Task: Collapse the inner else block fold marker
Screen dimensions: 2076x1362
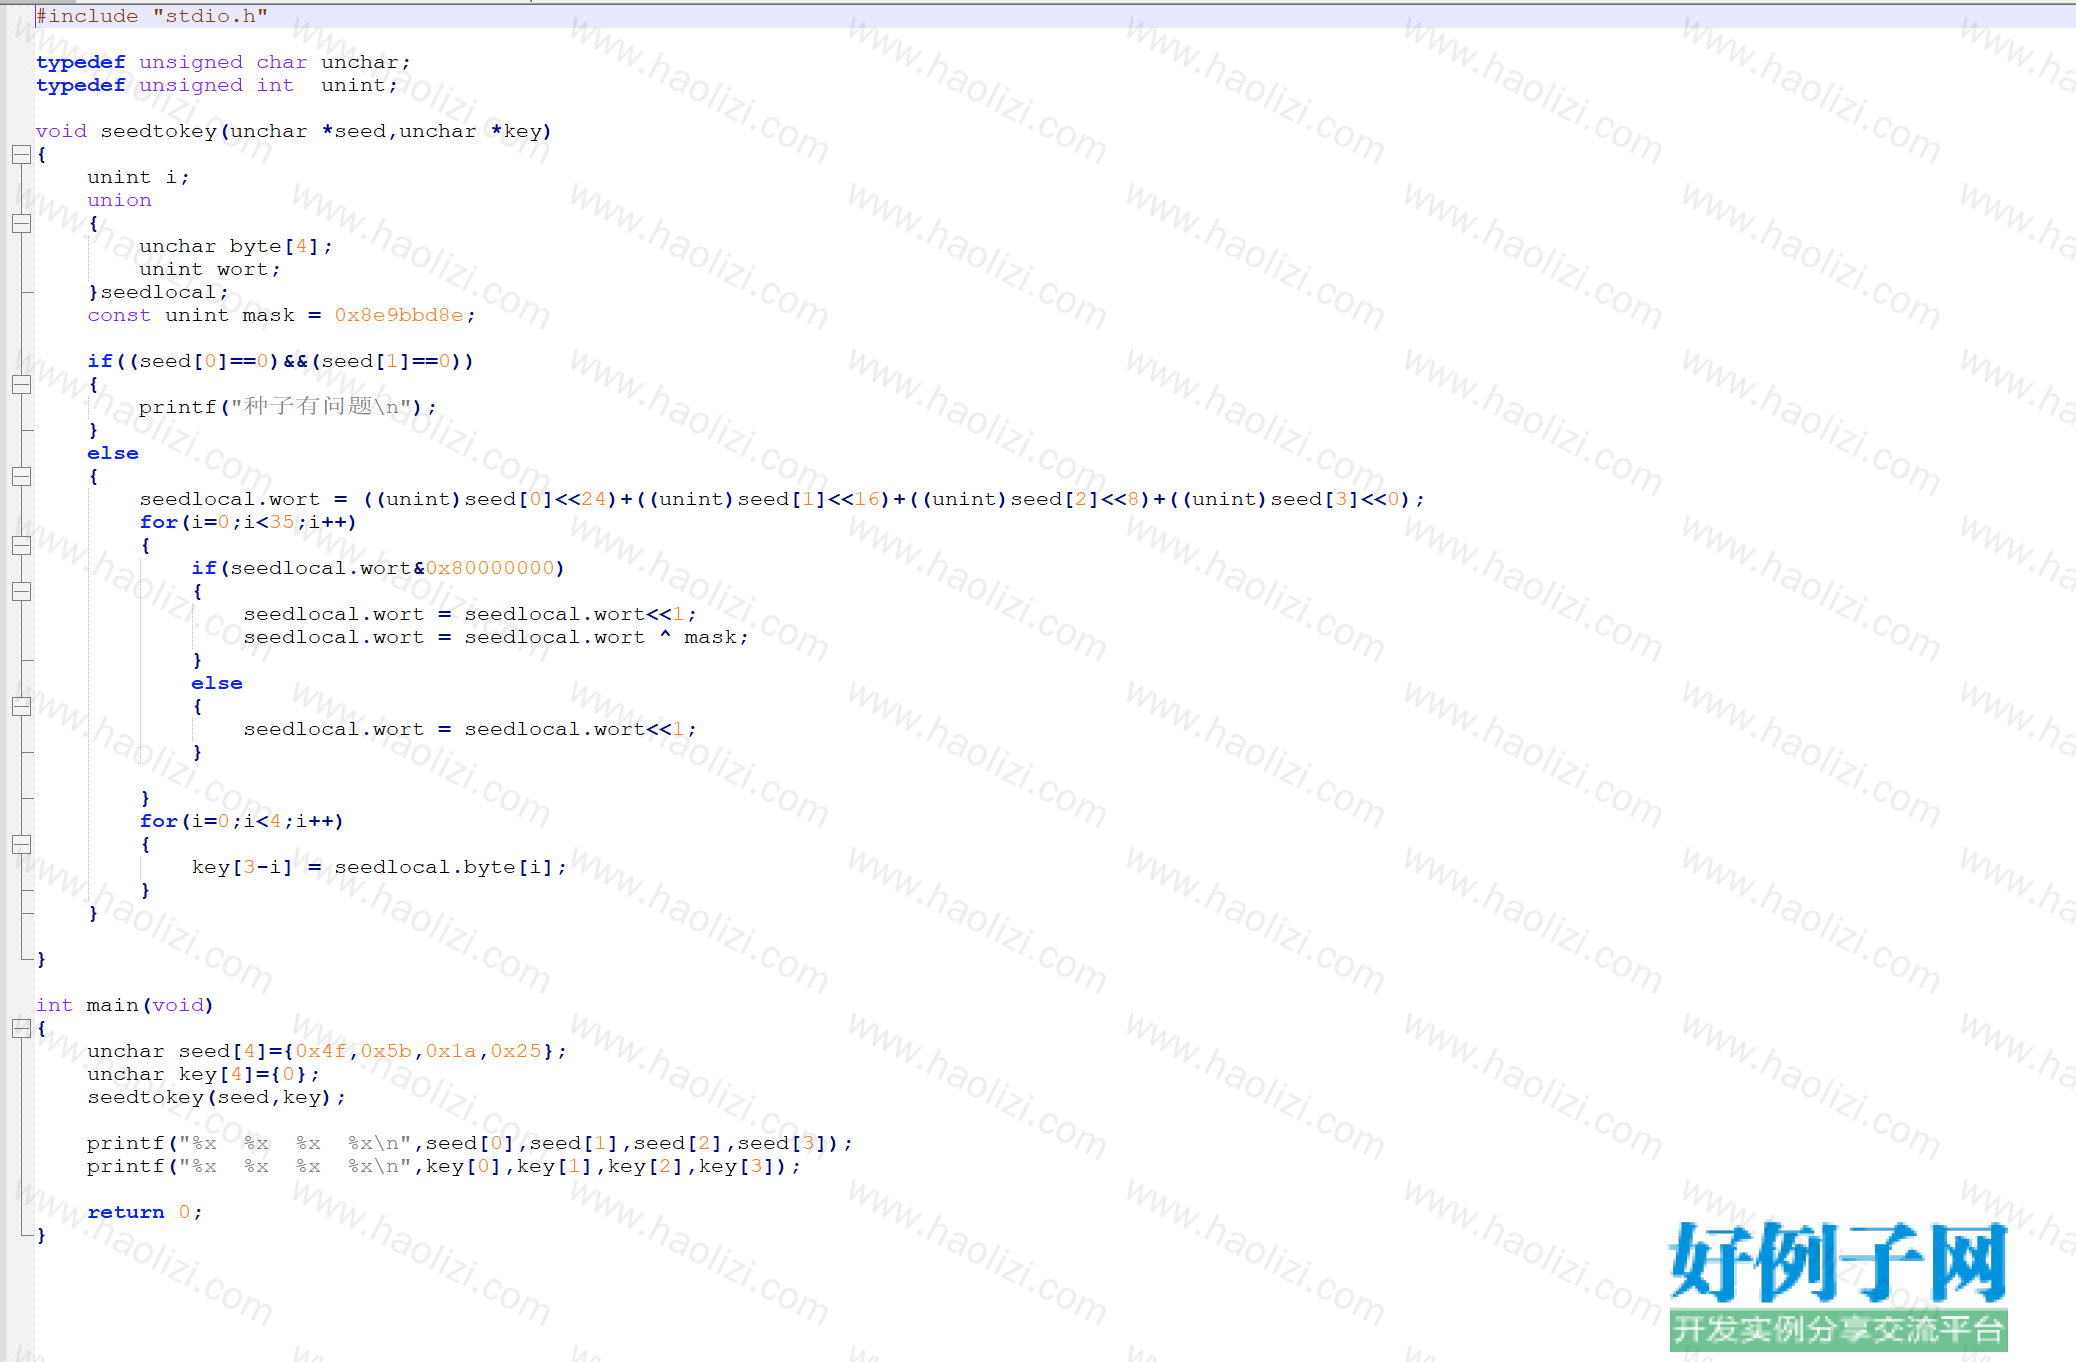Action: [21, 706]
